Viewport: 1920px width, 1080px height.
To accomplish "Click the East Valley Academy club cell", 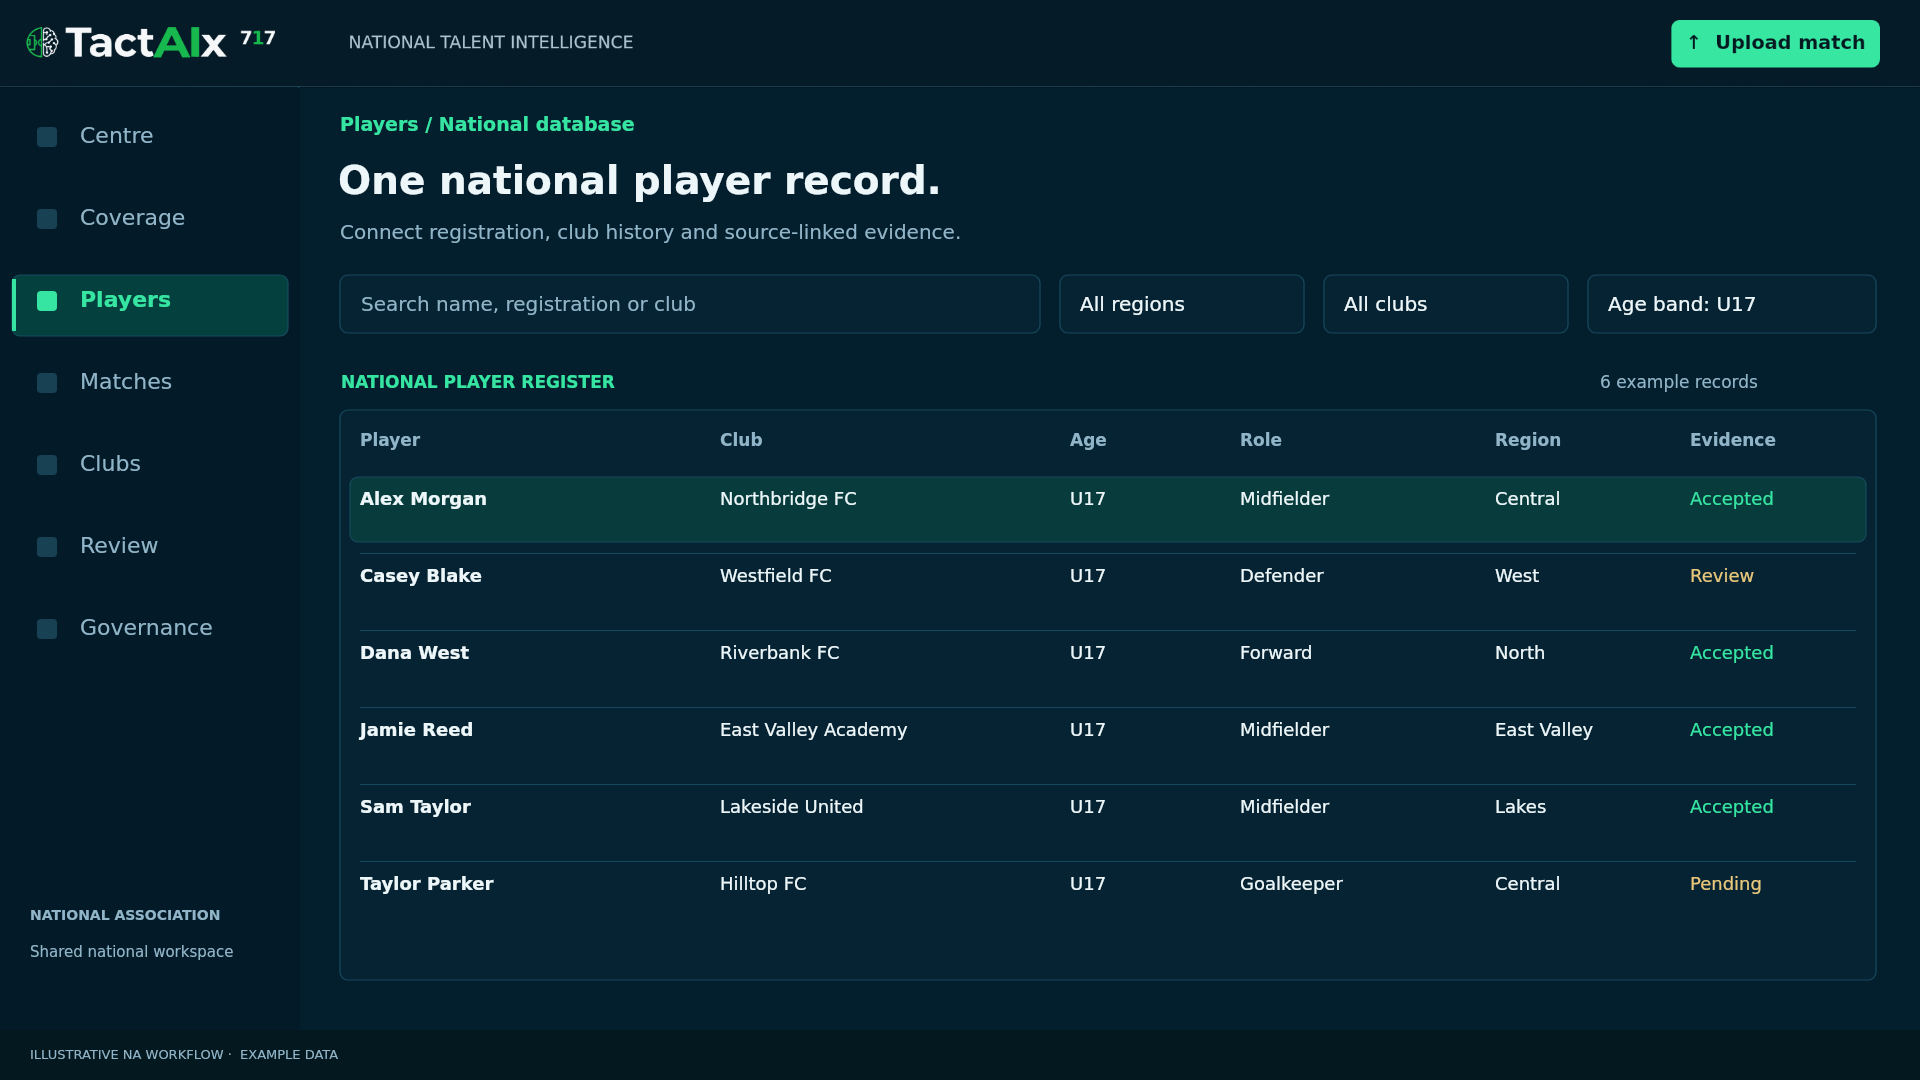I will pyautogui.click(x=813, y=730).
